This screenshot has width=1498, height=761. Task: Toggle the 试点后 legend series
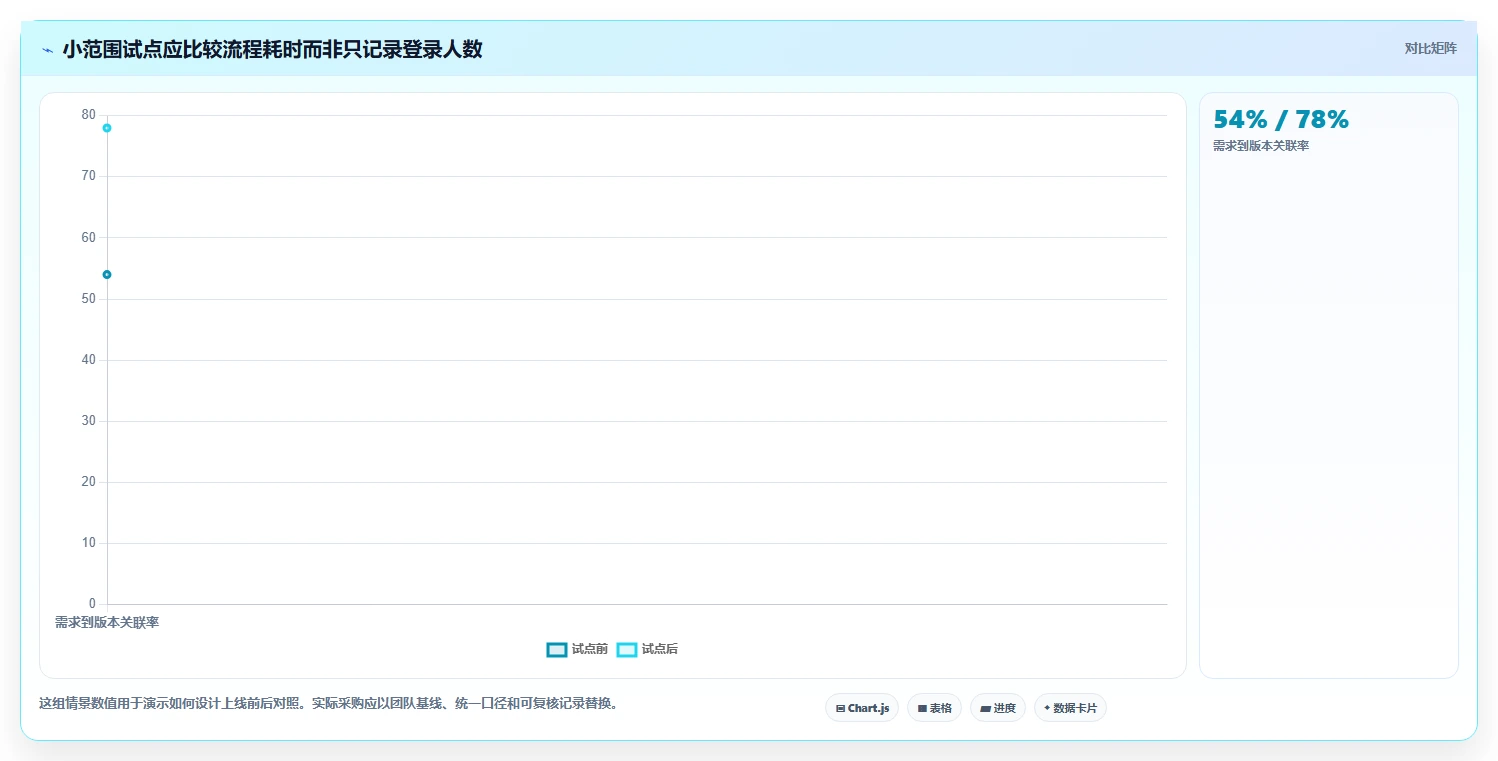point(647,649)
